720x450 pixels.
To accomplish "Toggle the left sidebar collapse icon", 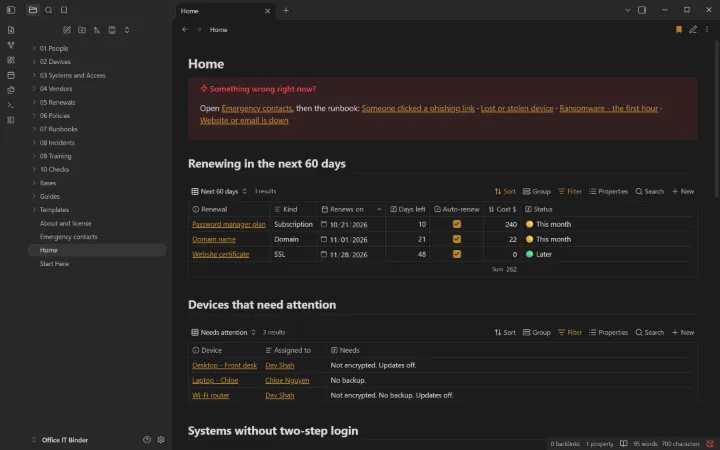I will pyautogui.click(x=11, y=10).
